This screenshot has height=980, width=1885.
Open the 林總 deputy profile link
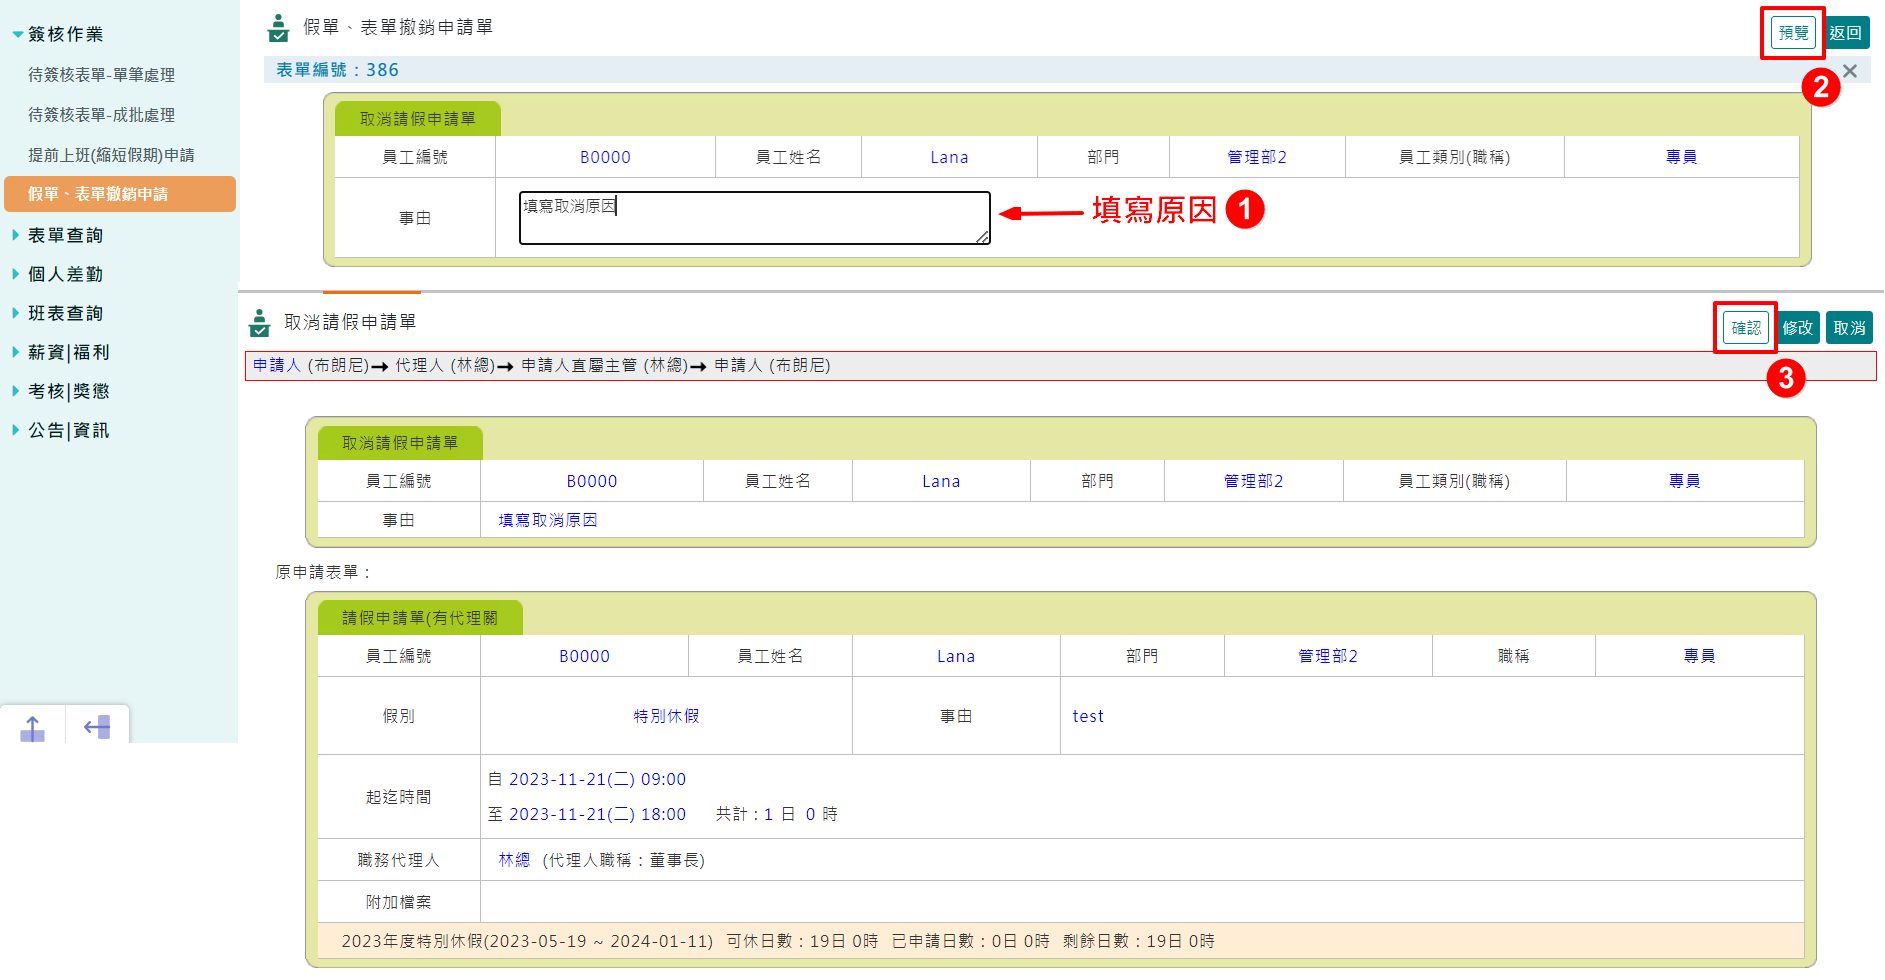(x=513, y=859)
